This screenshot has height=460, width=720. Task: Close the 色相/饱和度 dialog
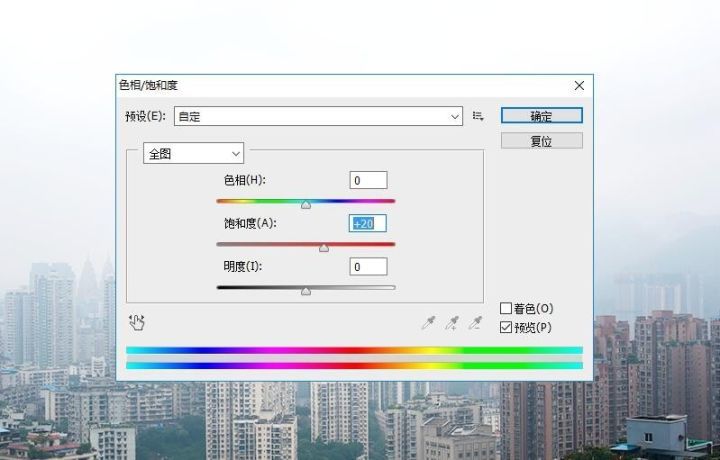click(x=579, y=85)
